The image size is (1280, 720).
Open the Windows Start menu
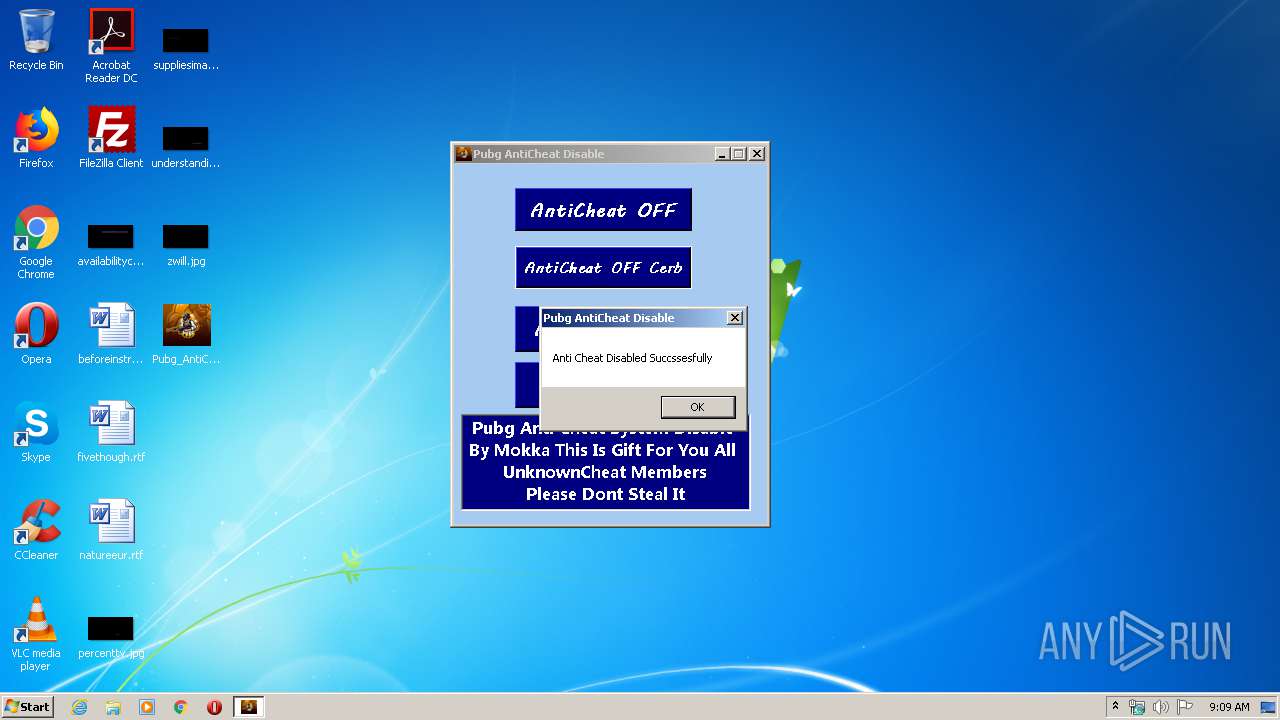click(27, 706)
